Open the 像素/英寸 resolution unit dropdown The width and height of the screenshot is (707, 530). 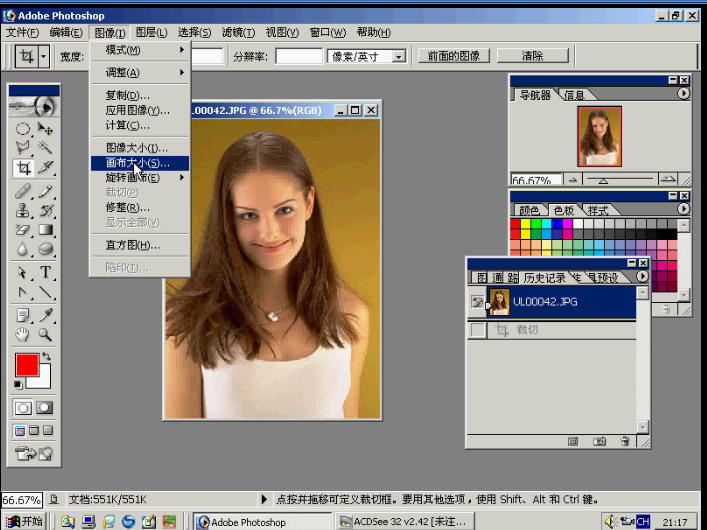pos(398,57)
